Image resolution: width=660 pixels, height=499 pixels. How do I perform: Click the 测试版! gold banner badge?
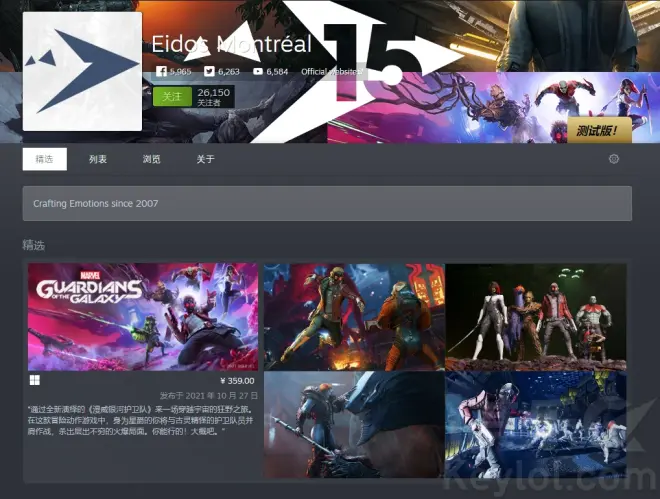click(x=599, y=130)
